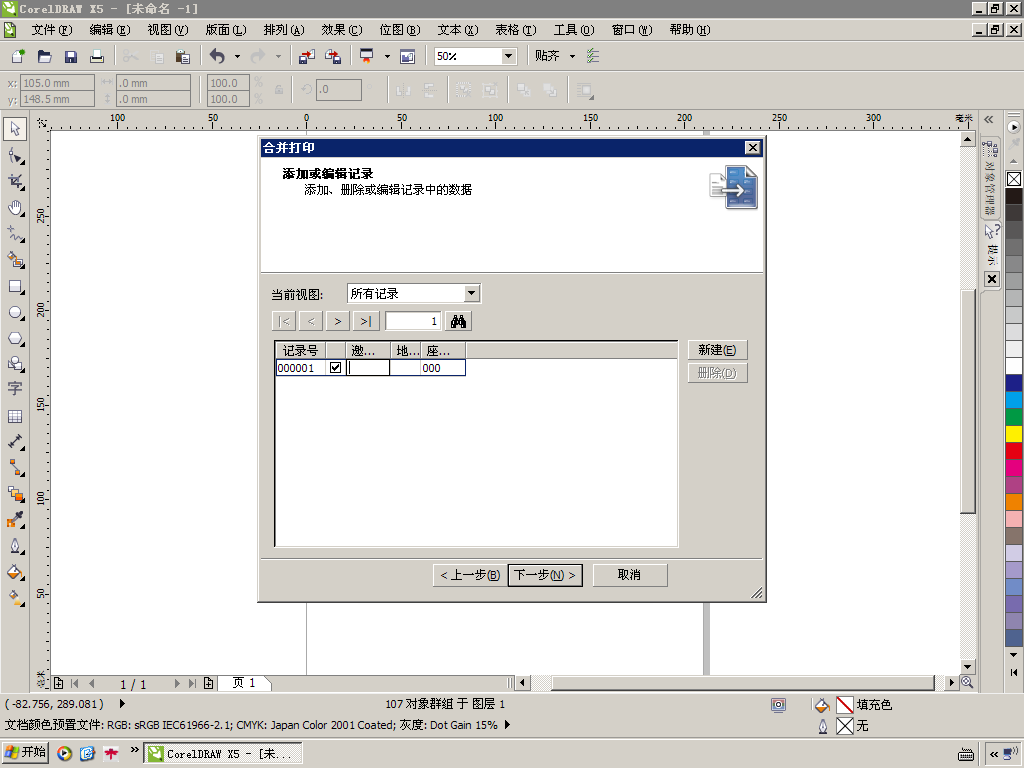Create a new document from toolbar
Screen dimensions: 1024x768
[x=18, y=56]
